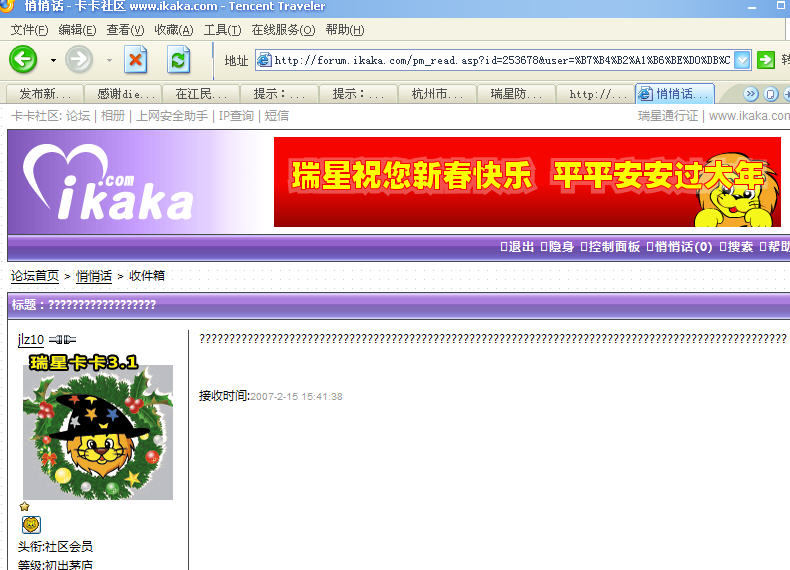This screenshot has width=790, height=570.
Task: Open the 在线服务(O) menu
Action: click(x=283, y=30)
